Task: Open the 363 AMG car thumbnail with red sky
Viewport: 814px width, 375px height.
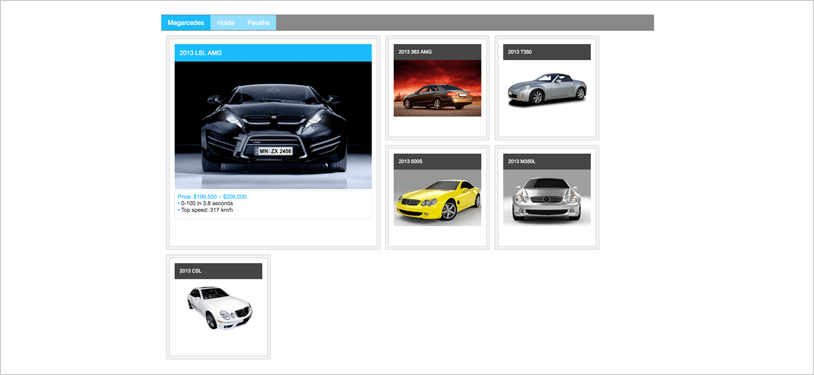Action: (x=437, y=88)
